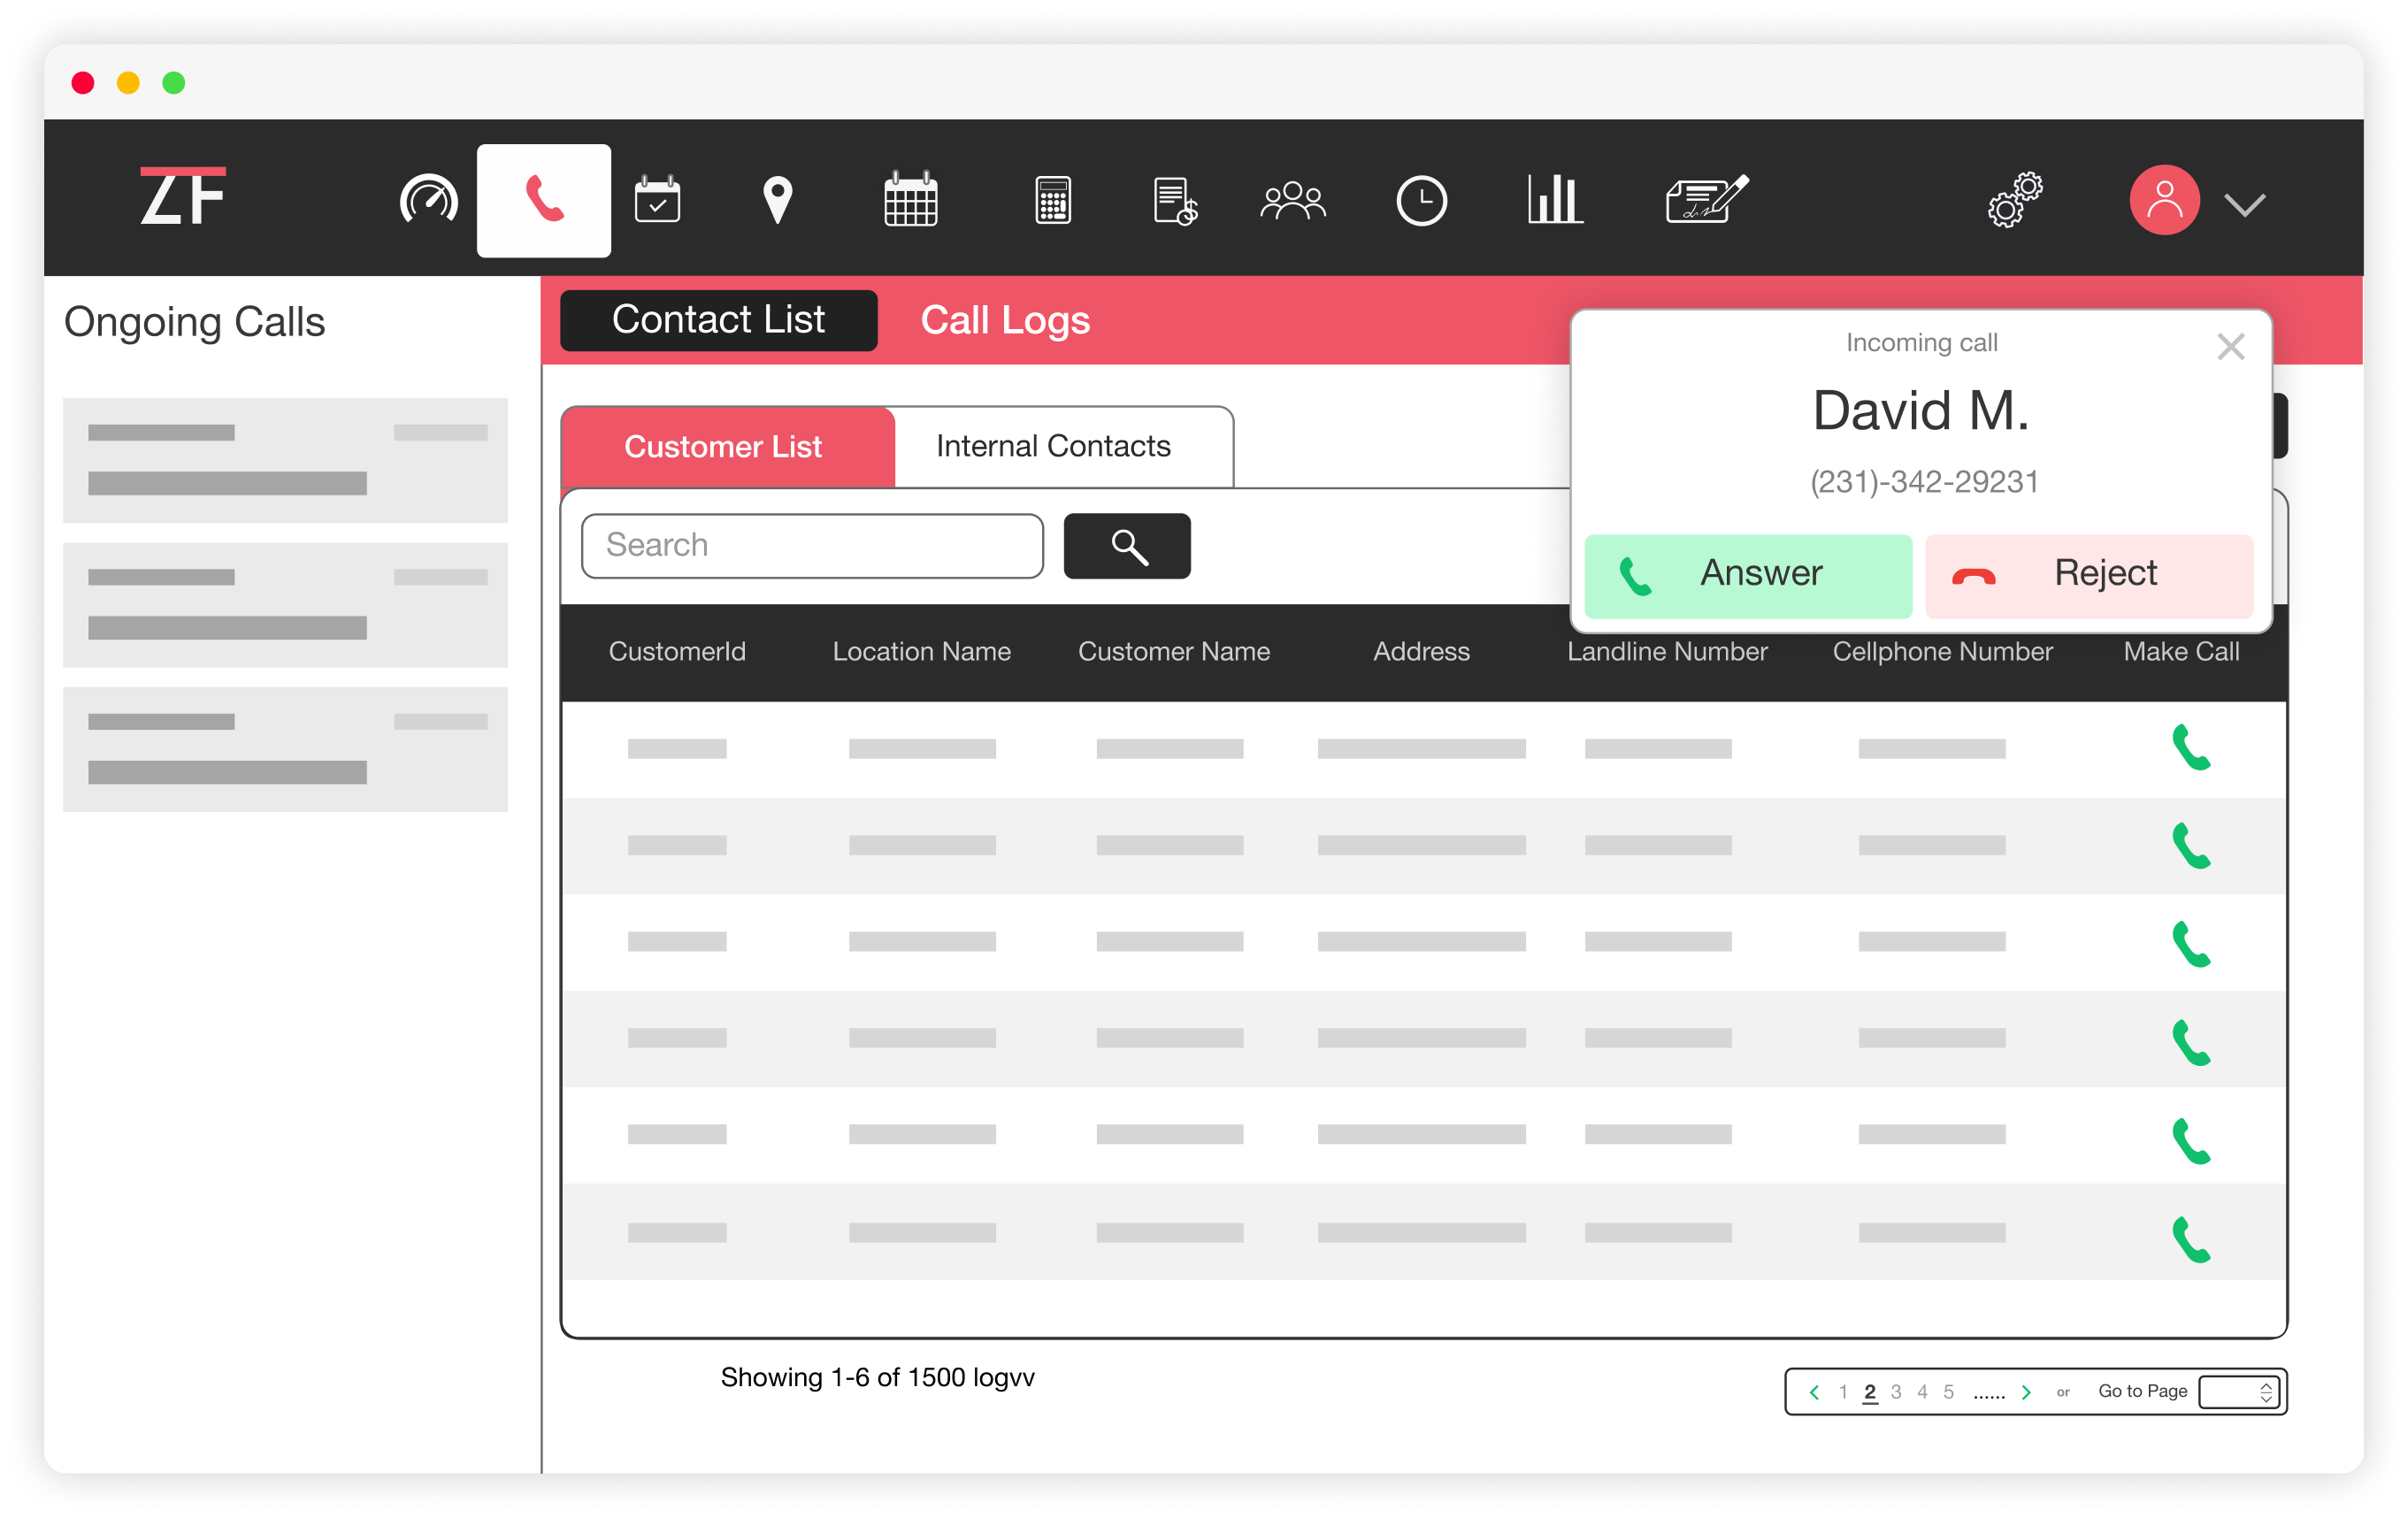The height and width of the screenshot is (1518, 2408).
Task: Run a search with the magnifier button
Action: [1127, 546]
